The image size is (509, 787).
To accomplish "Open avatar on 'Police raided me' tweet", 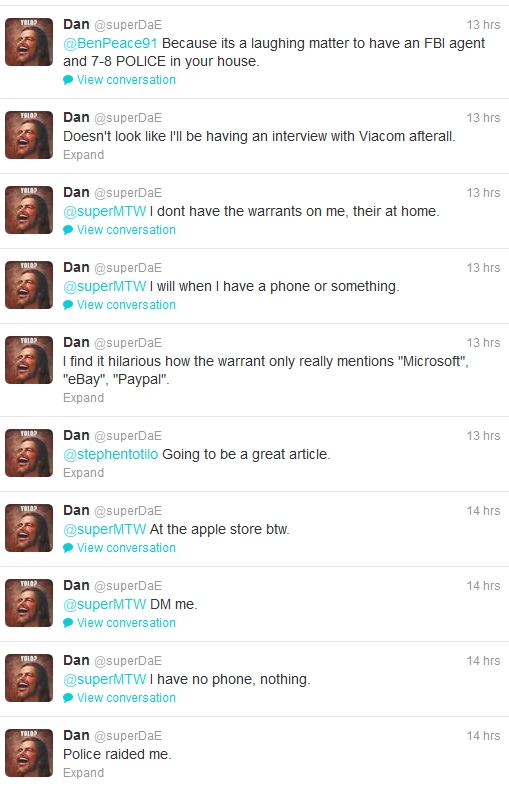I will coord(29,753).
